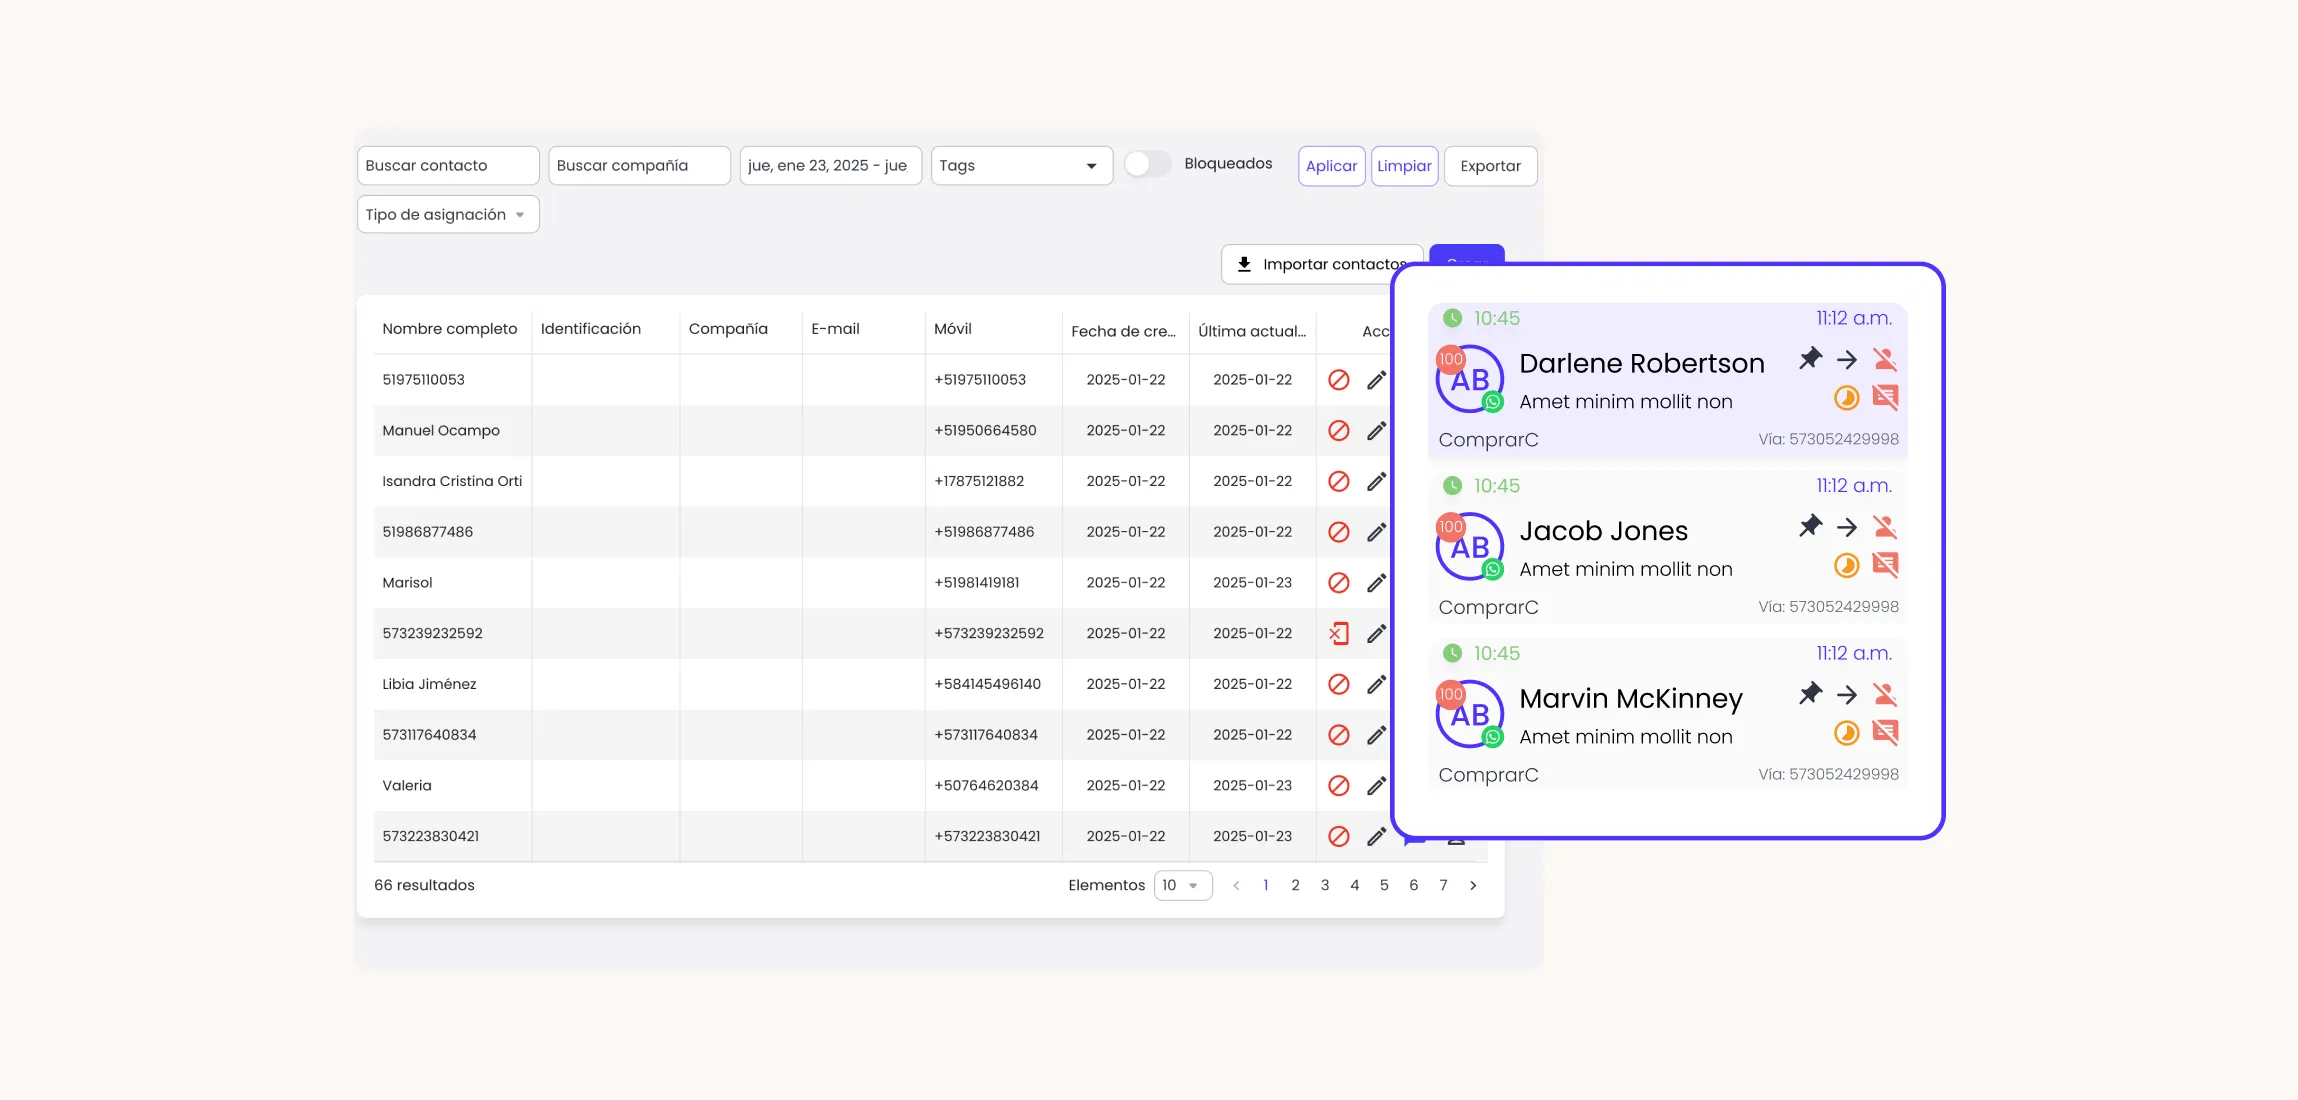Click red phone-remove icon in 573239232592 row
This screenshot has width=2298, height=1100.
[x=1339, y=633]
